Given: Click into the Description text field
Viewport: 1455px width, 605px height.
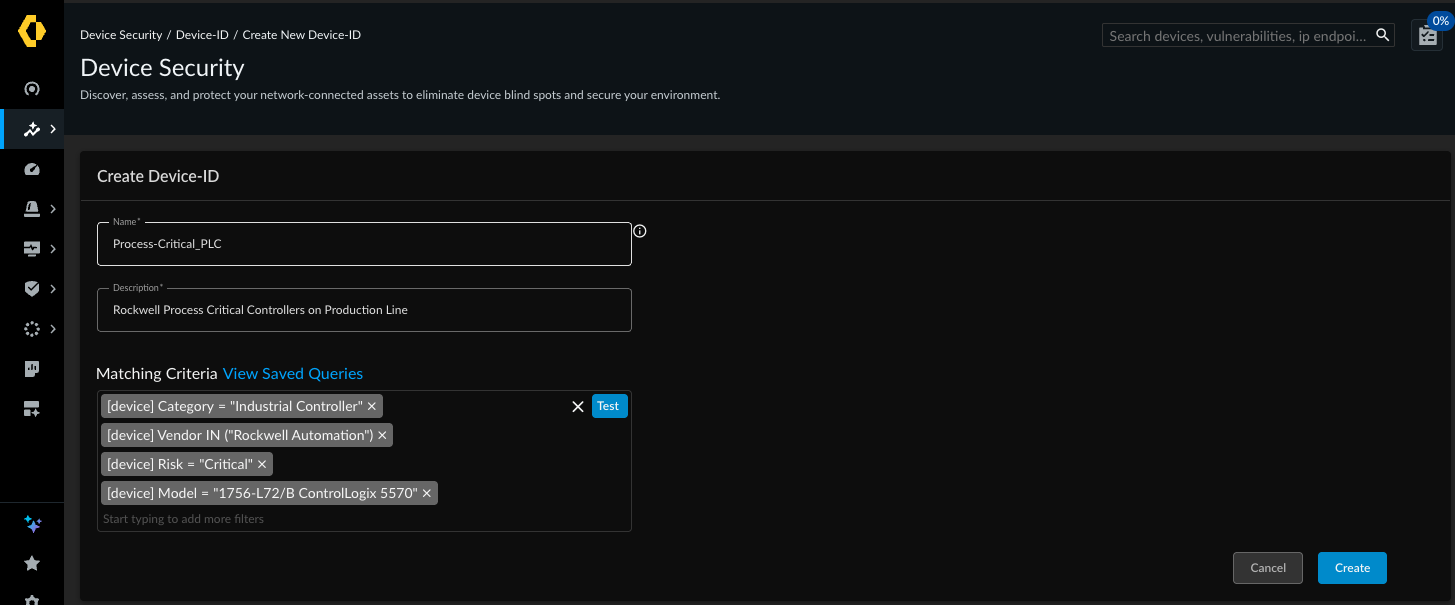Looking at the screenshot, I should [364, 310].
